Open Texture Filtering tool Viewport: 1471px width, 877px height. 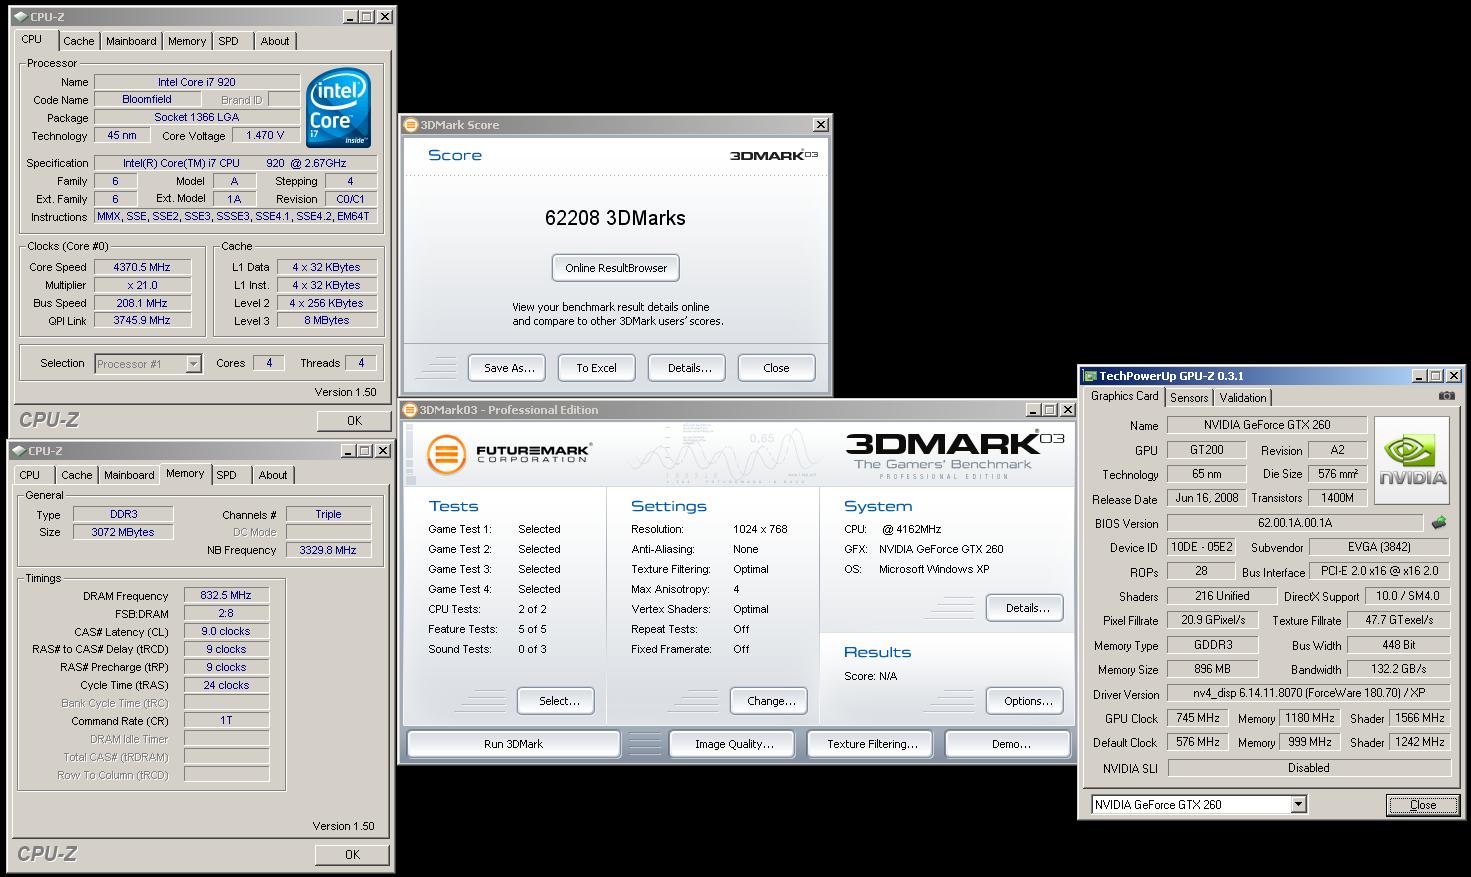click(x=868, y=744)
